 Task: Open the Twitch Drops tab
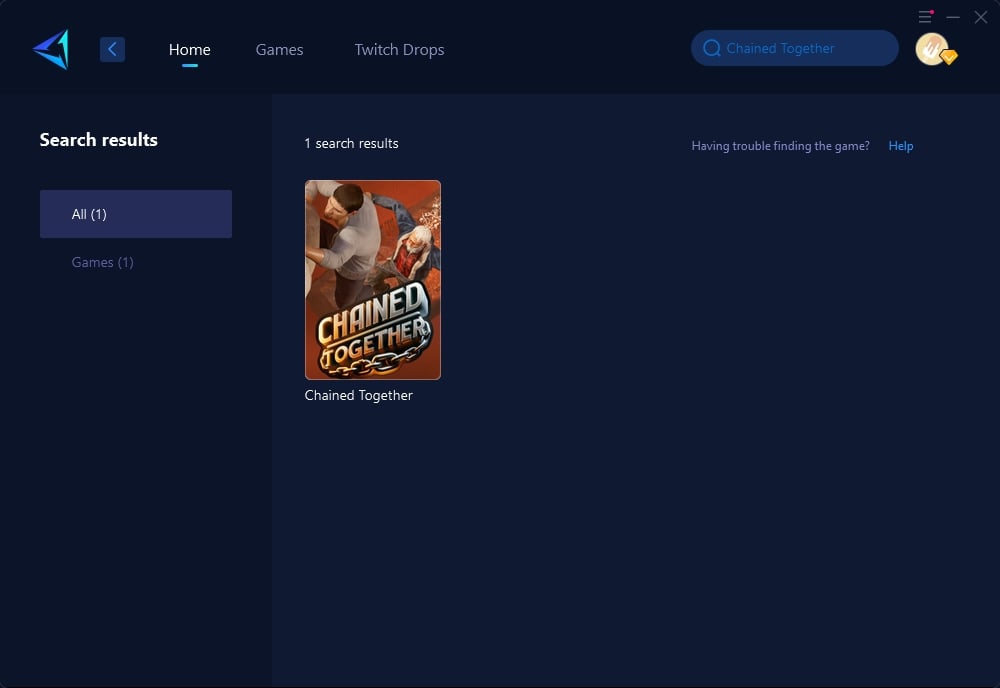[399, 50]
